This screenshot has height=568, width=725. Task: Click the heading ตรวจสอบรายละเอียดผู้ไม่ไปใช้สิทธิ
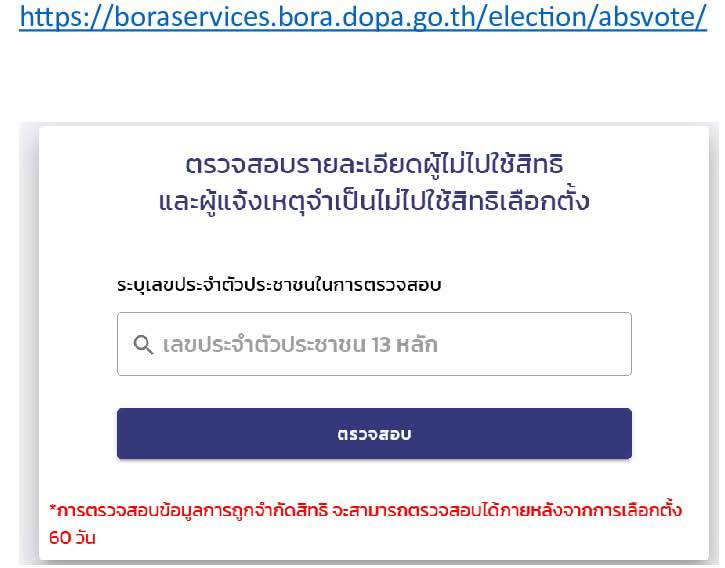[x=374, y=165]
